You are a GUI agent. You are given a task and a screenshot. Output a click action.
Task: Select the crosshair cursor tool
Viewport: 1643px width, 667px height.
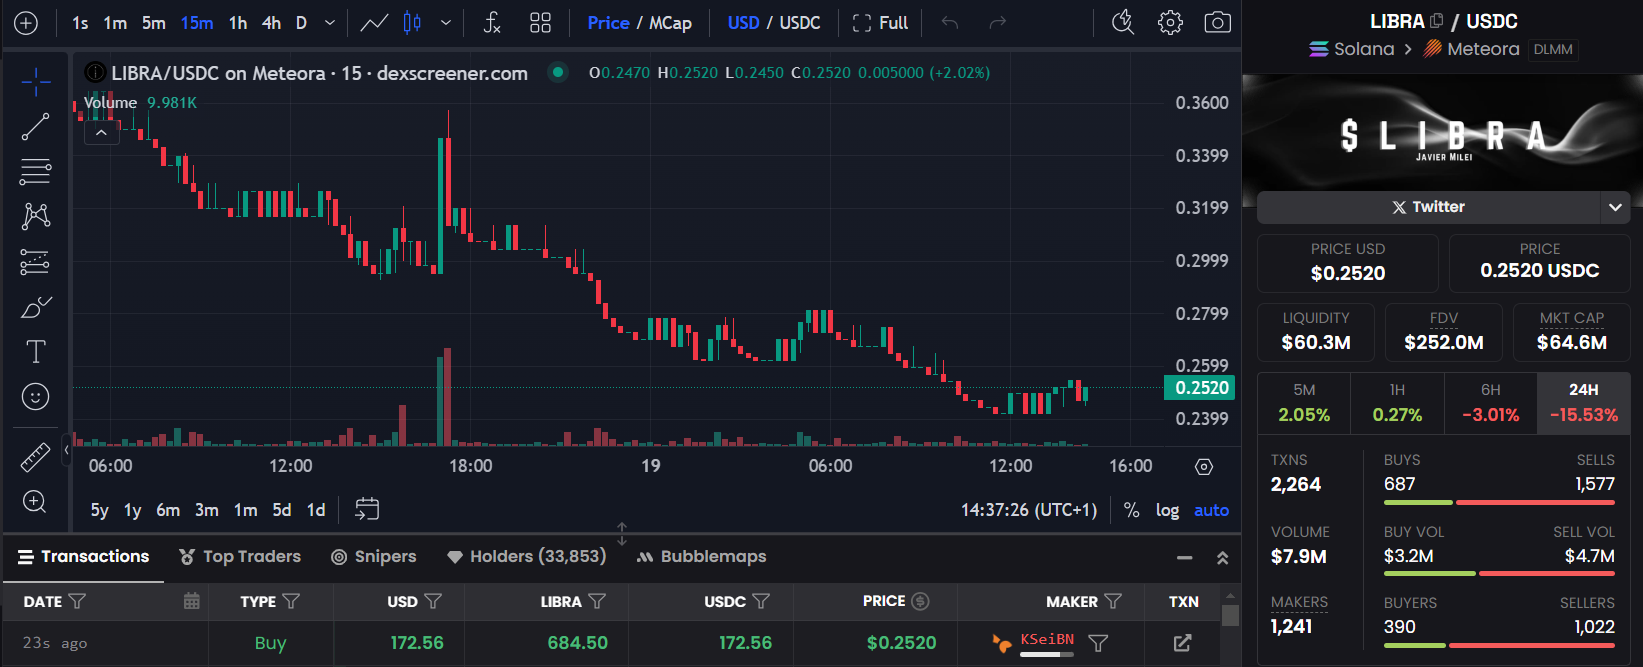click(35, 82)
